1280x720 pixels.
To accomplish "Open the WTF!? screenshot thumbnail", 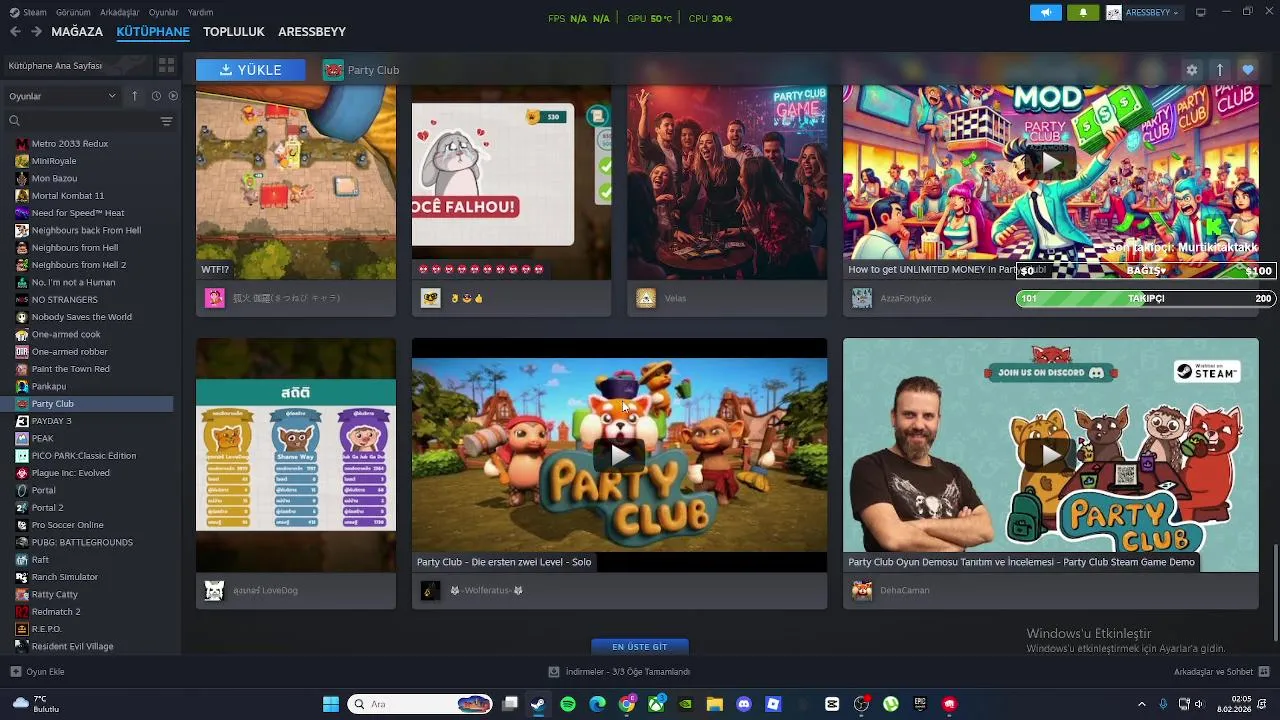I will [296, 182].
